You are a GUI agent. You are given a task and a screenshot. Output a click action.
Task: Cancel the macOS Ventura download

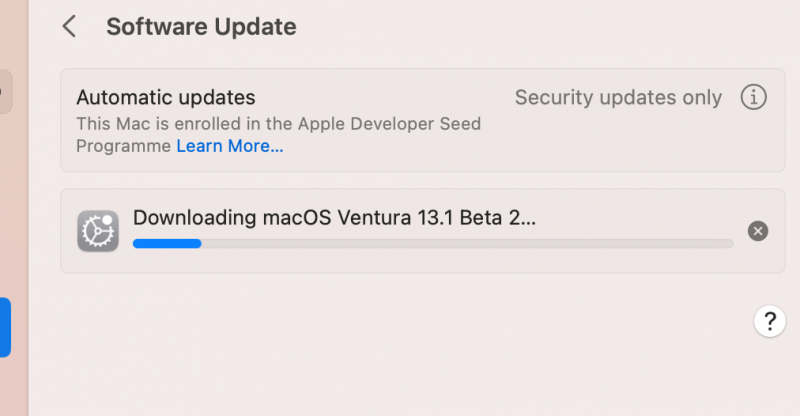[758, 231]
